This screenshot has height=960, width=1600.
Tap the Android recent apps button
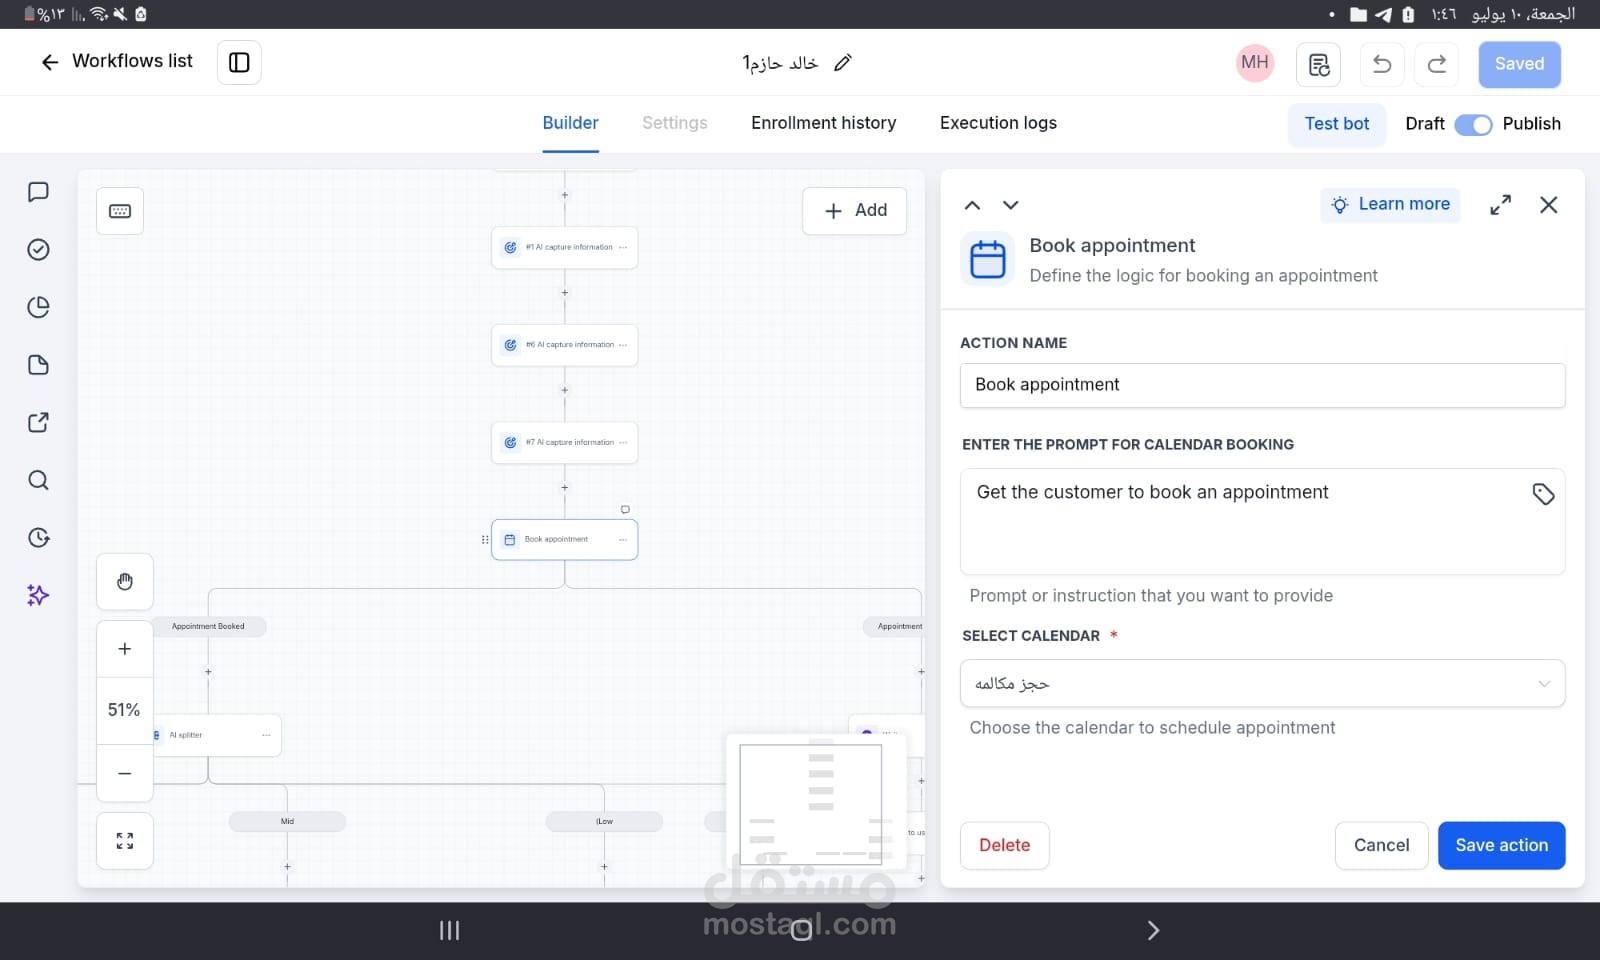(450, 931)
